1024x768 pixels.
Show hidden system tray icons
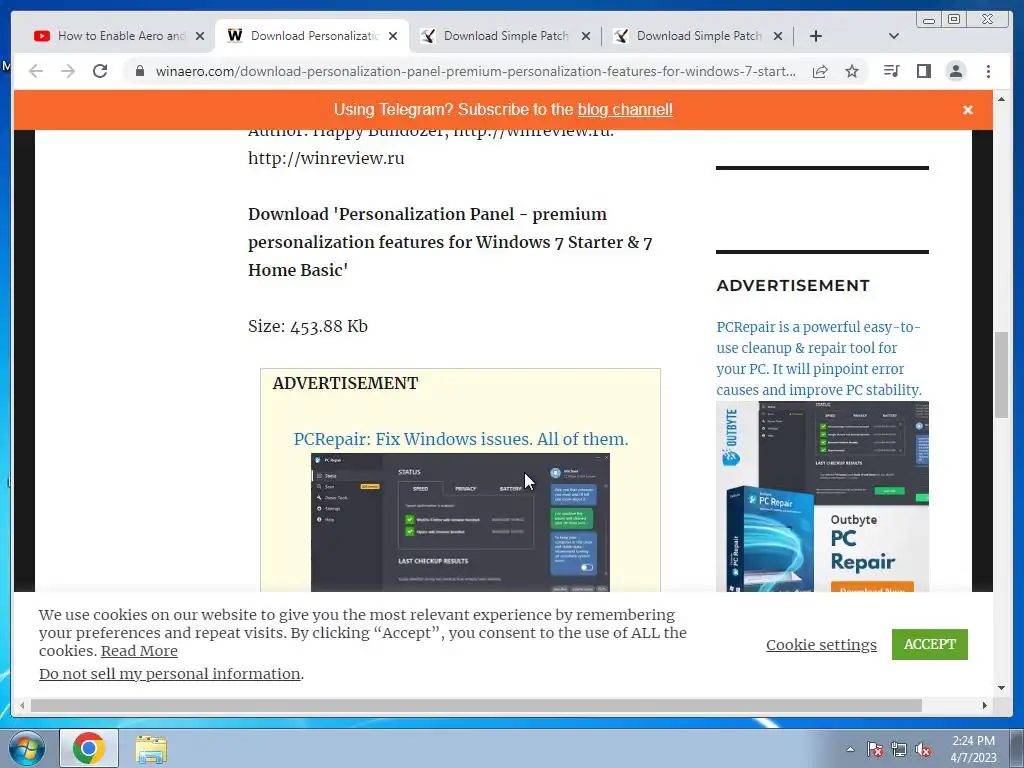click(x=850, y=749)
